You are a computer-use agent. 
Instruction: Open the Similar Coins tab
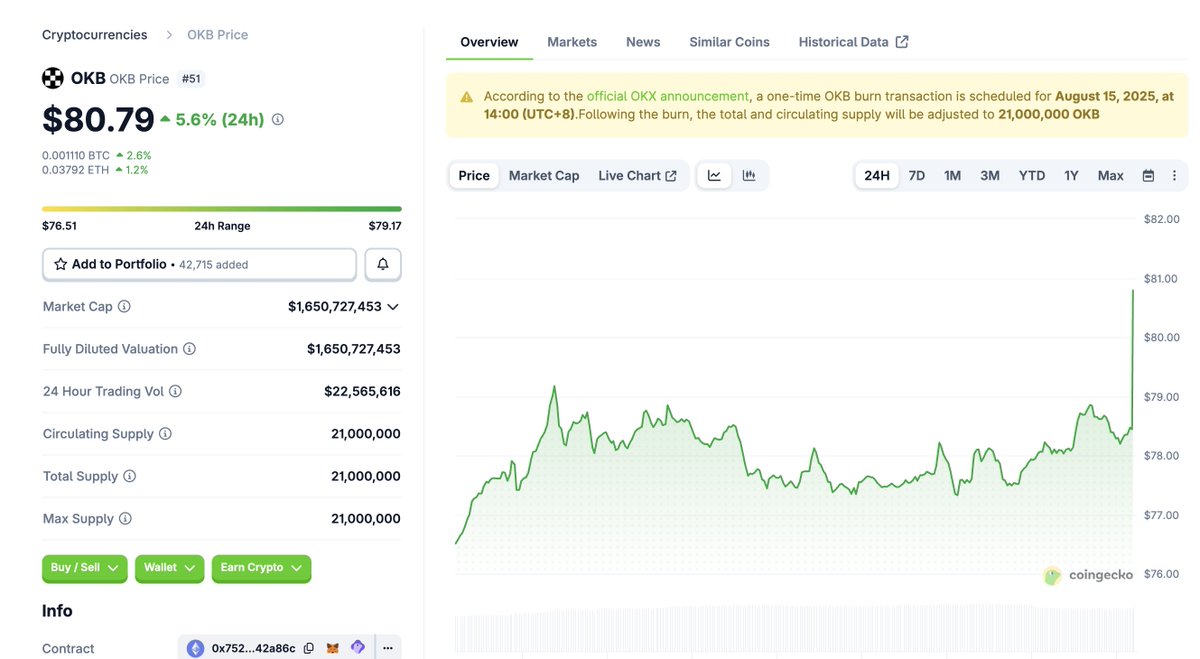[729, 42]
